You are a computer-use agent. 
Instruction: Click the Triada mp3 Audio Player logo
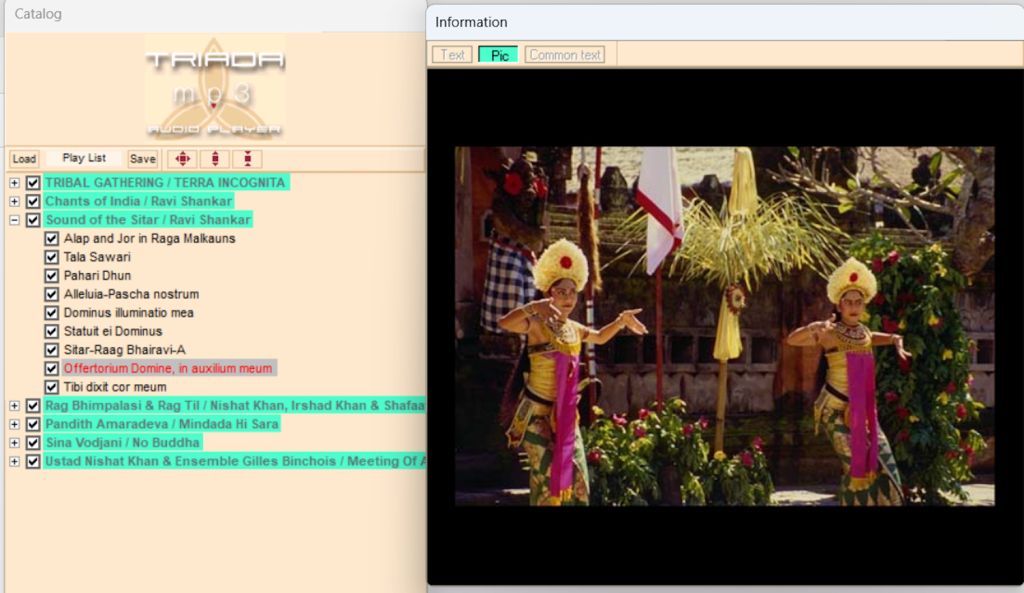(x=215, y=88)
